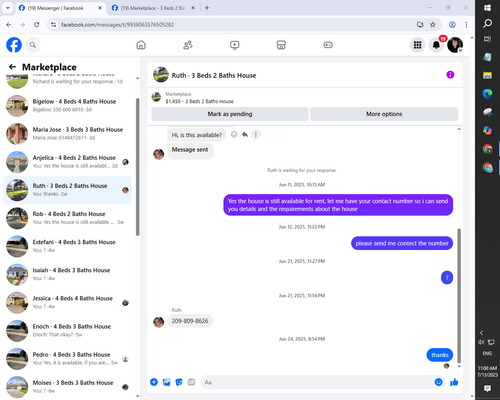
Task: Click Mark as pending button
Action: click(230, 114)
